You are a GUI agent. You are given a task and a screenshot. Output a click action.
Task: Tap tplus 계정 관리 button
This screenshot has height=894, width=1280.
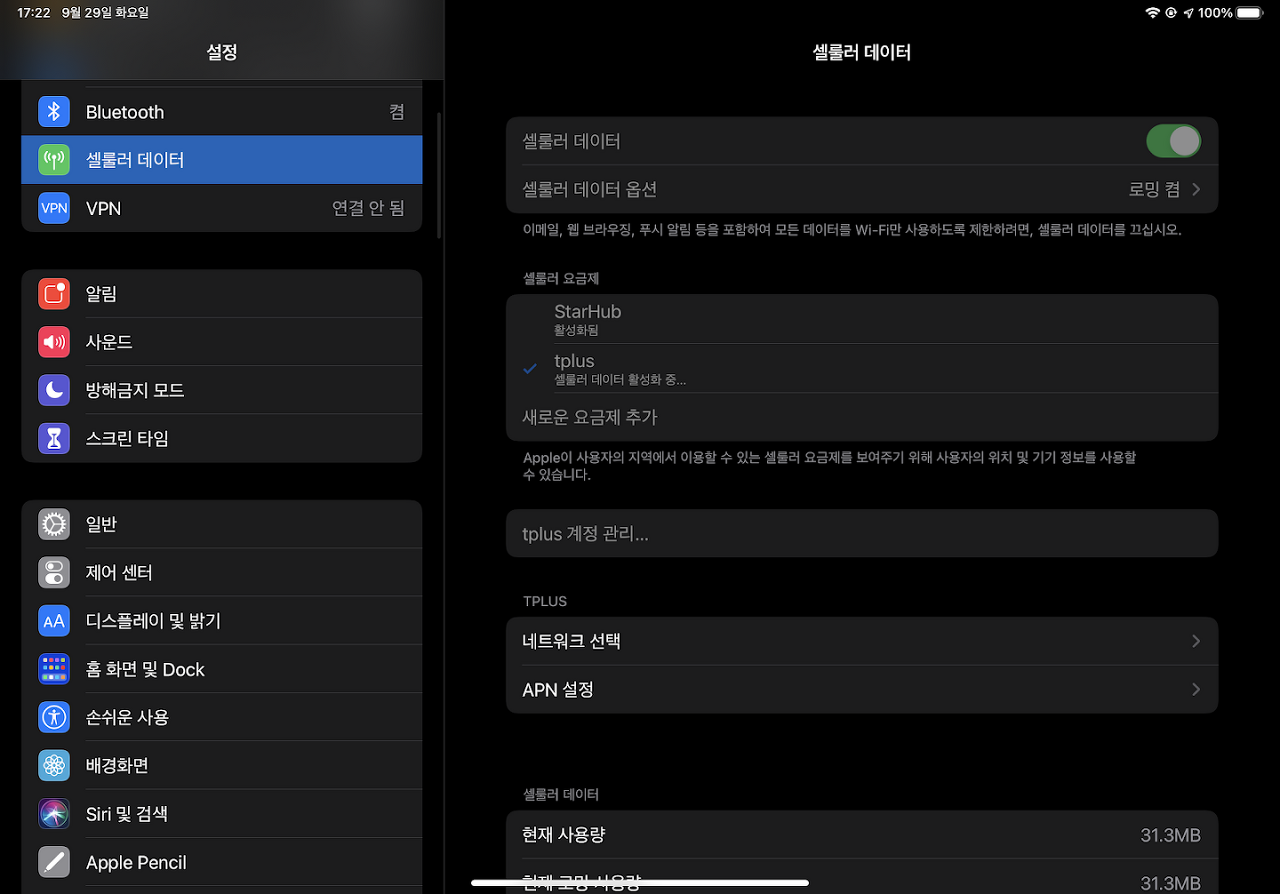862,533
